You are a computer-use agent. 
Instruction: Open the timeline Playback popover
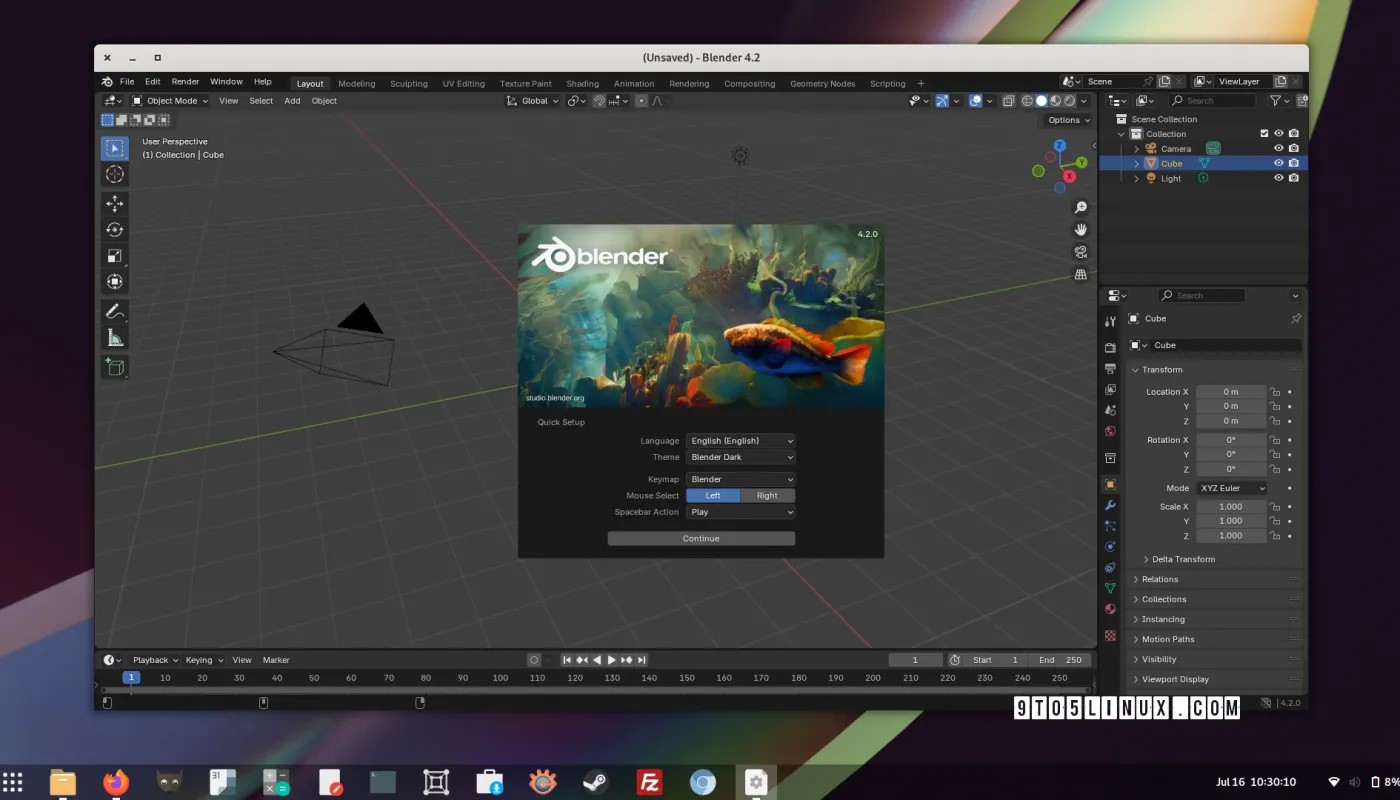click(x=155, y=660)
